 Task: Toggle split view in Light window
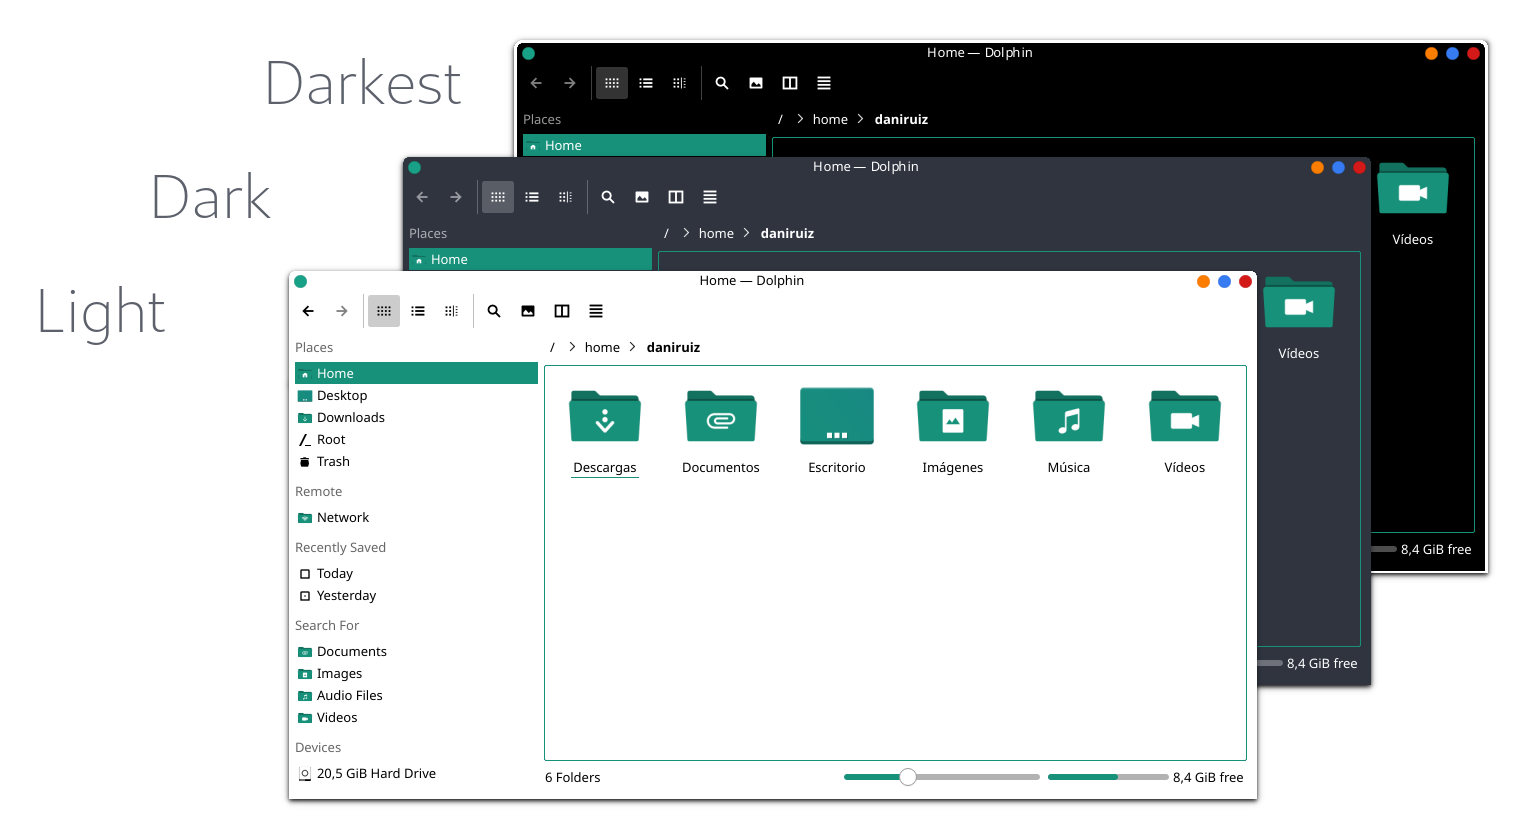pos(562,311)
